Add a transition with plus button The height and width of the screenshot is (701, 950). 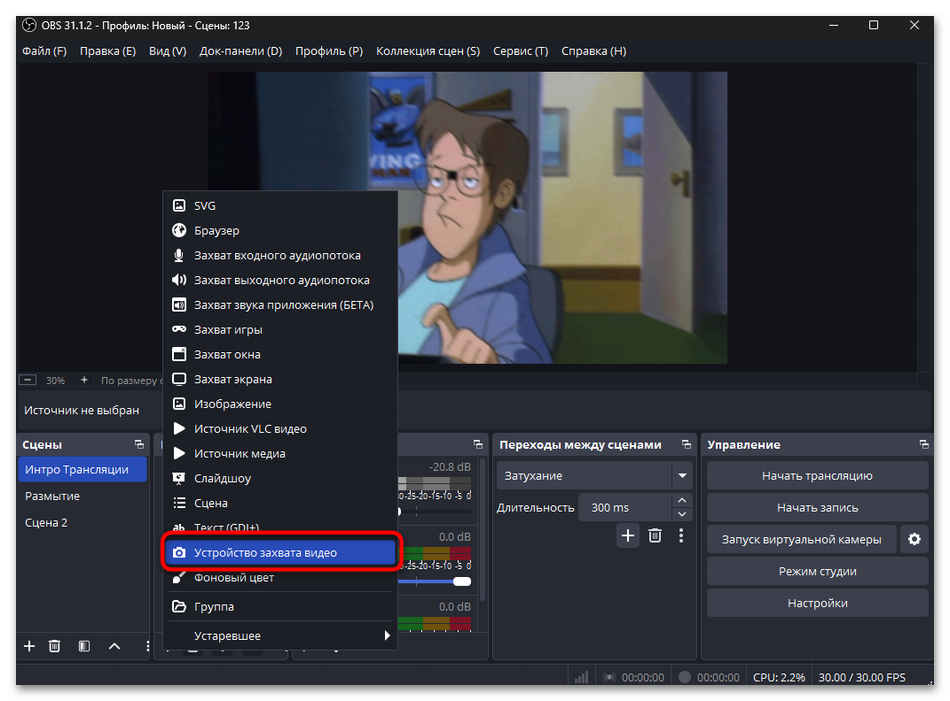628,536
